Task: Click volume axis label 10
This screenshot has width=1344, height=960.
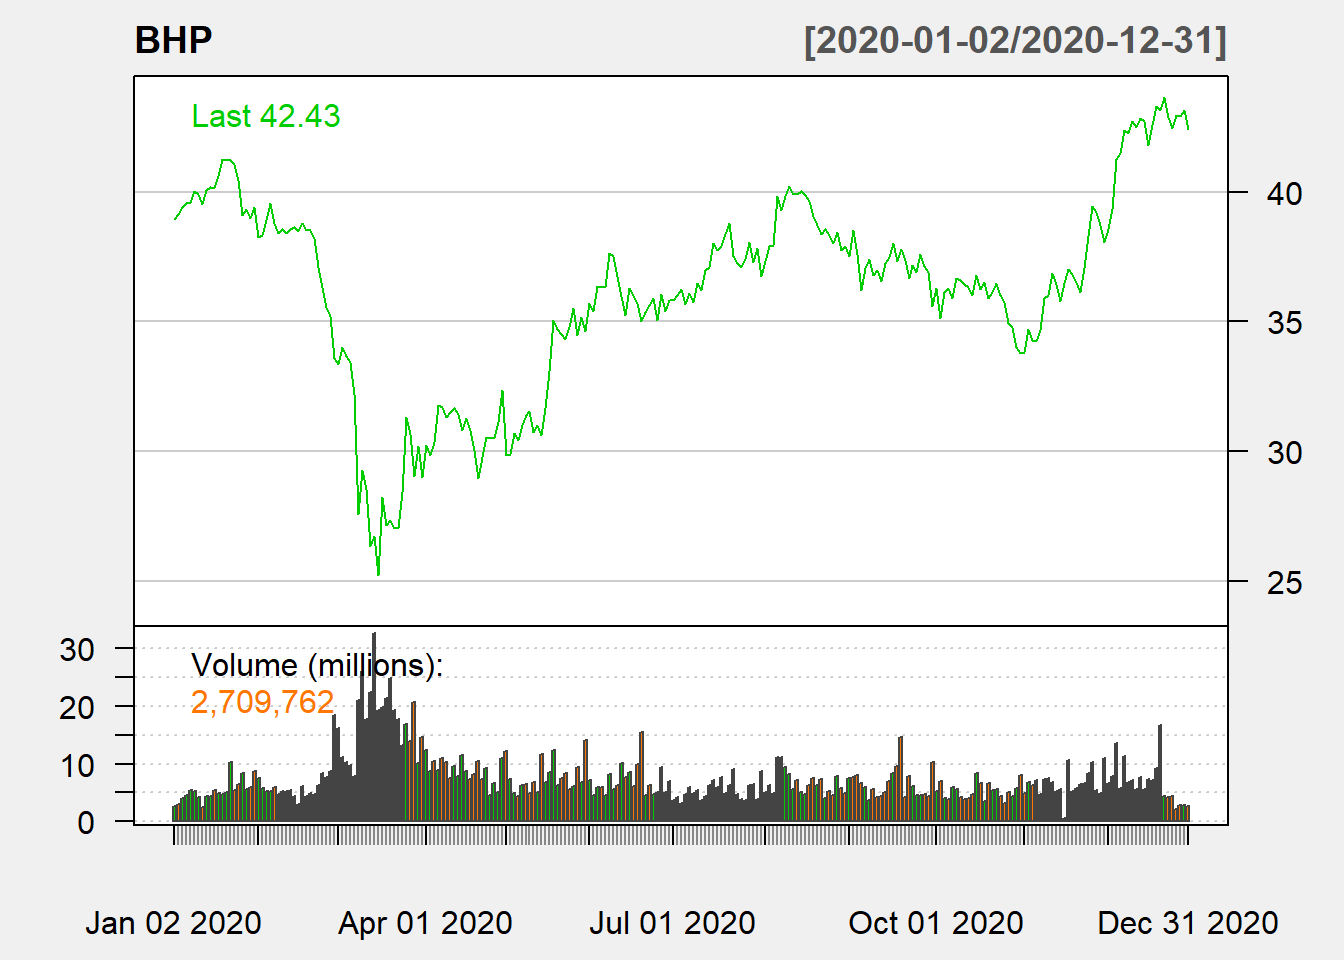Action: coord(77,766)
